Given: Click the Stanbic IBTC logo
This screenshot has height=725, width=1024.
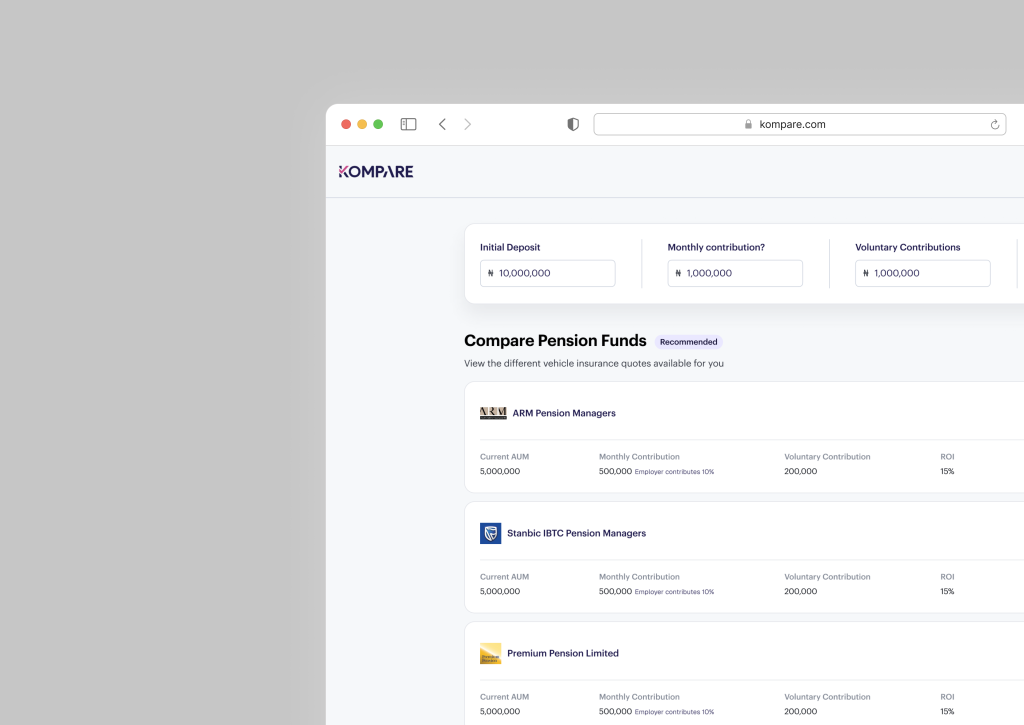Looking at the screenshot, I should 490,533.
